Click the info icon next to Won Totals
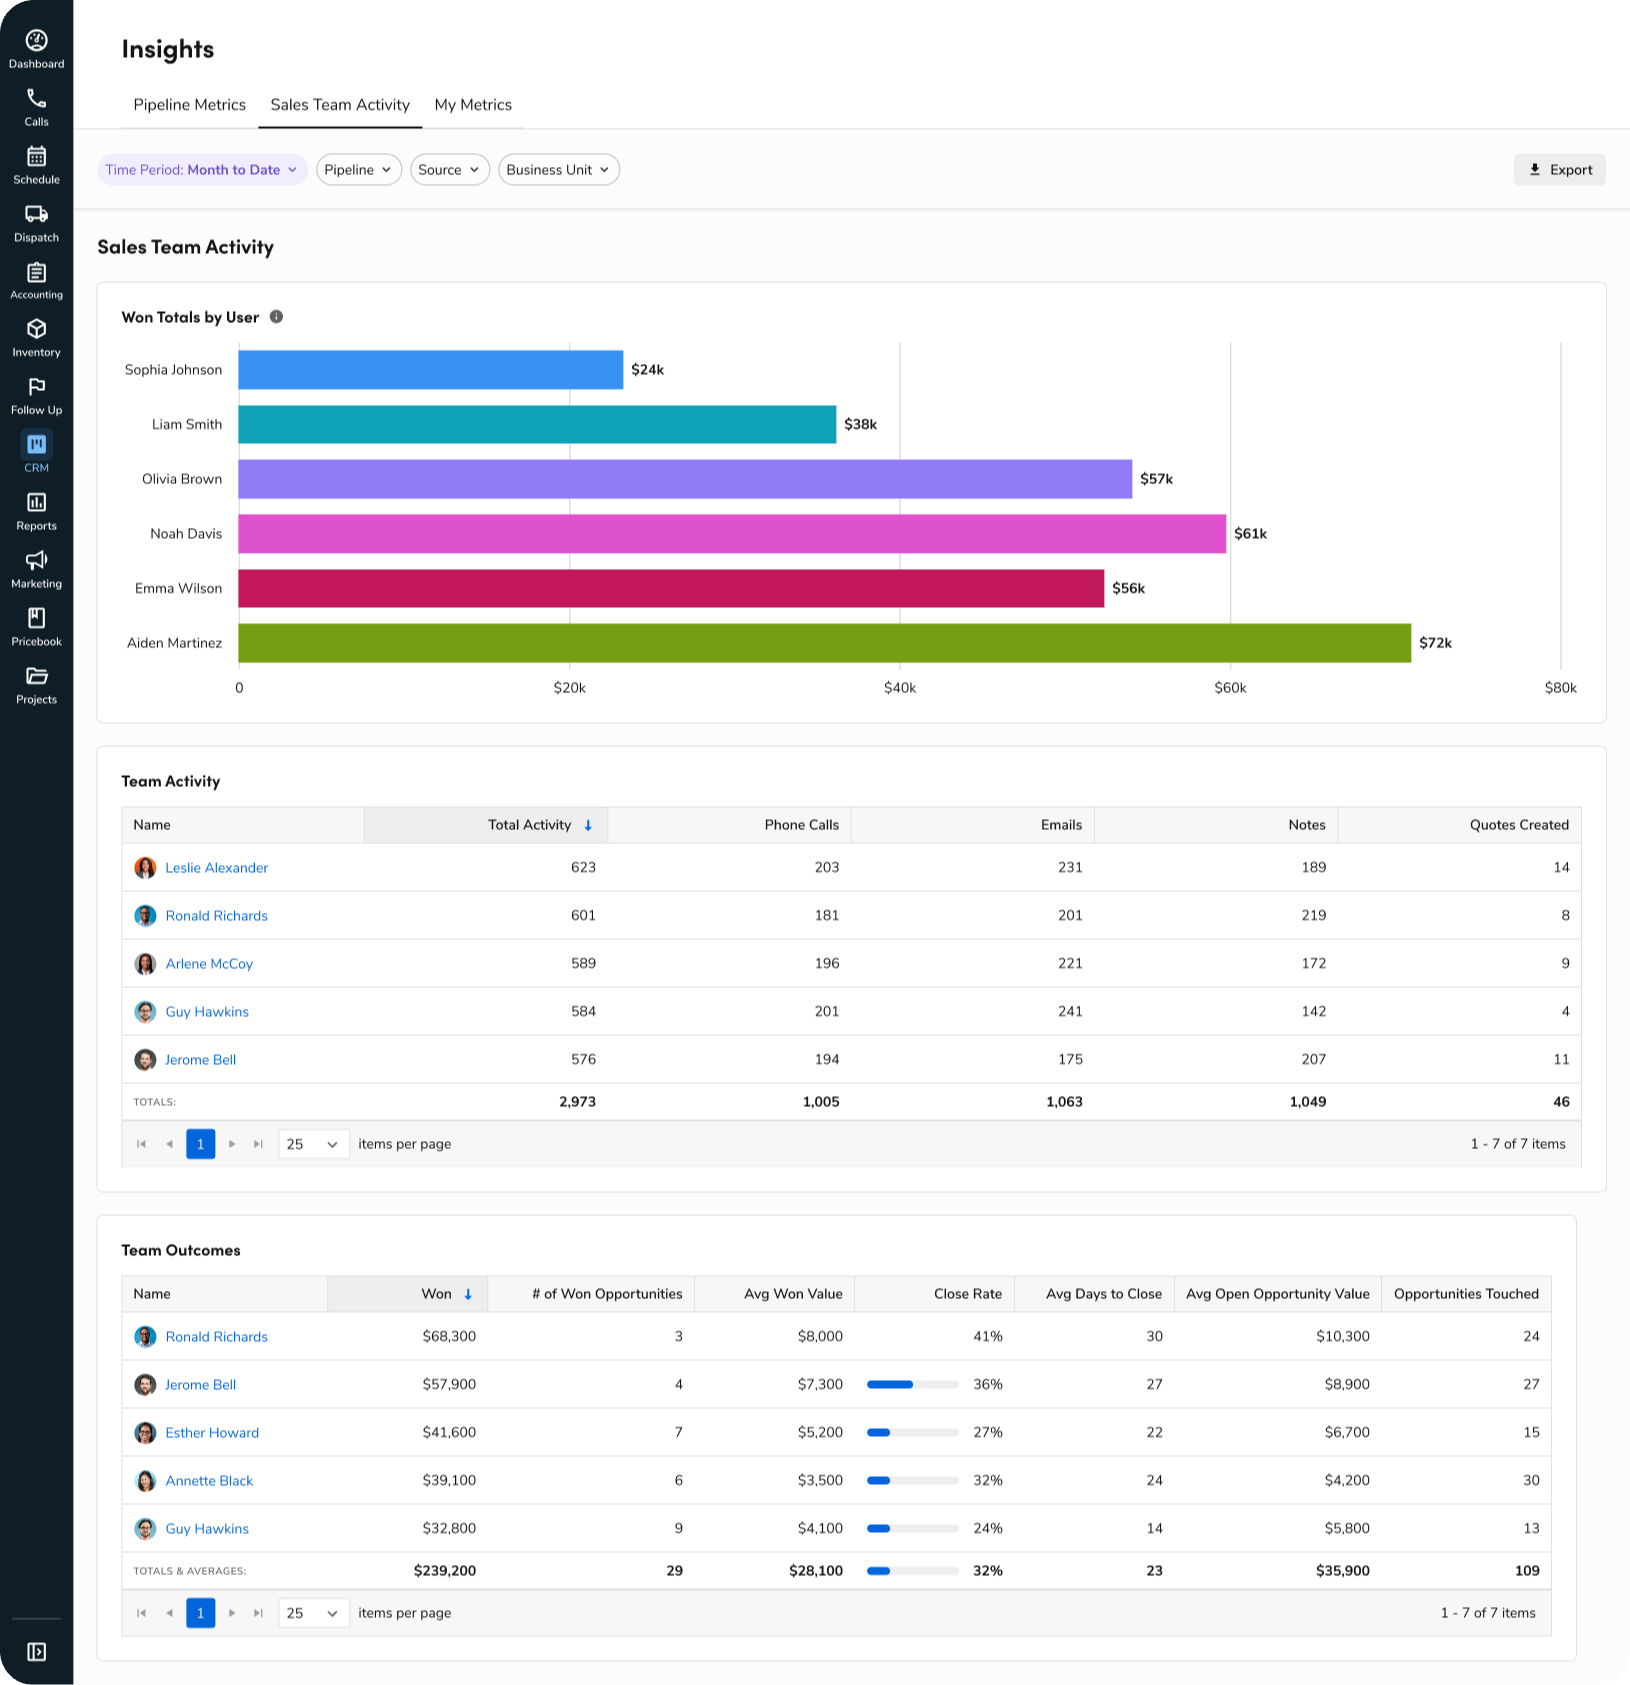 pyautogui.click(x=277, y=317)
